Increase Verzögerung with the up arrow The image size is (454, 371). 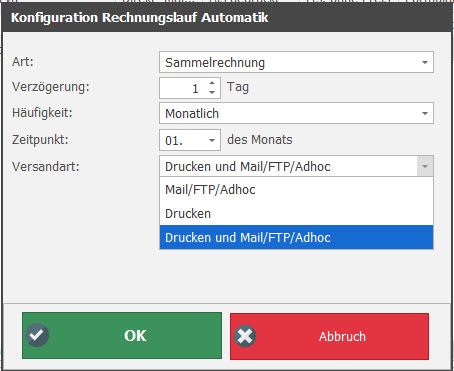coord(212,84)
